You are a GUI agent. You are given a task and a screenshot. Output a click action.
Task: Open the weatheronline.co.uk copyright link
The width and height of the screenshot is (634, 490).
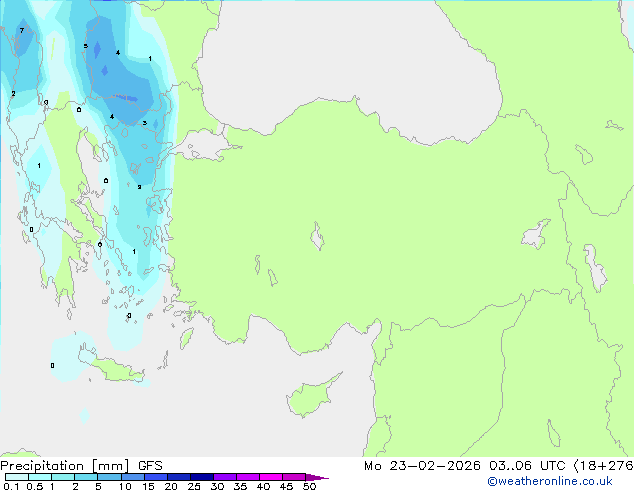pos(549,481)
